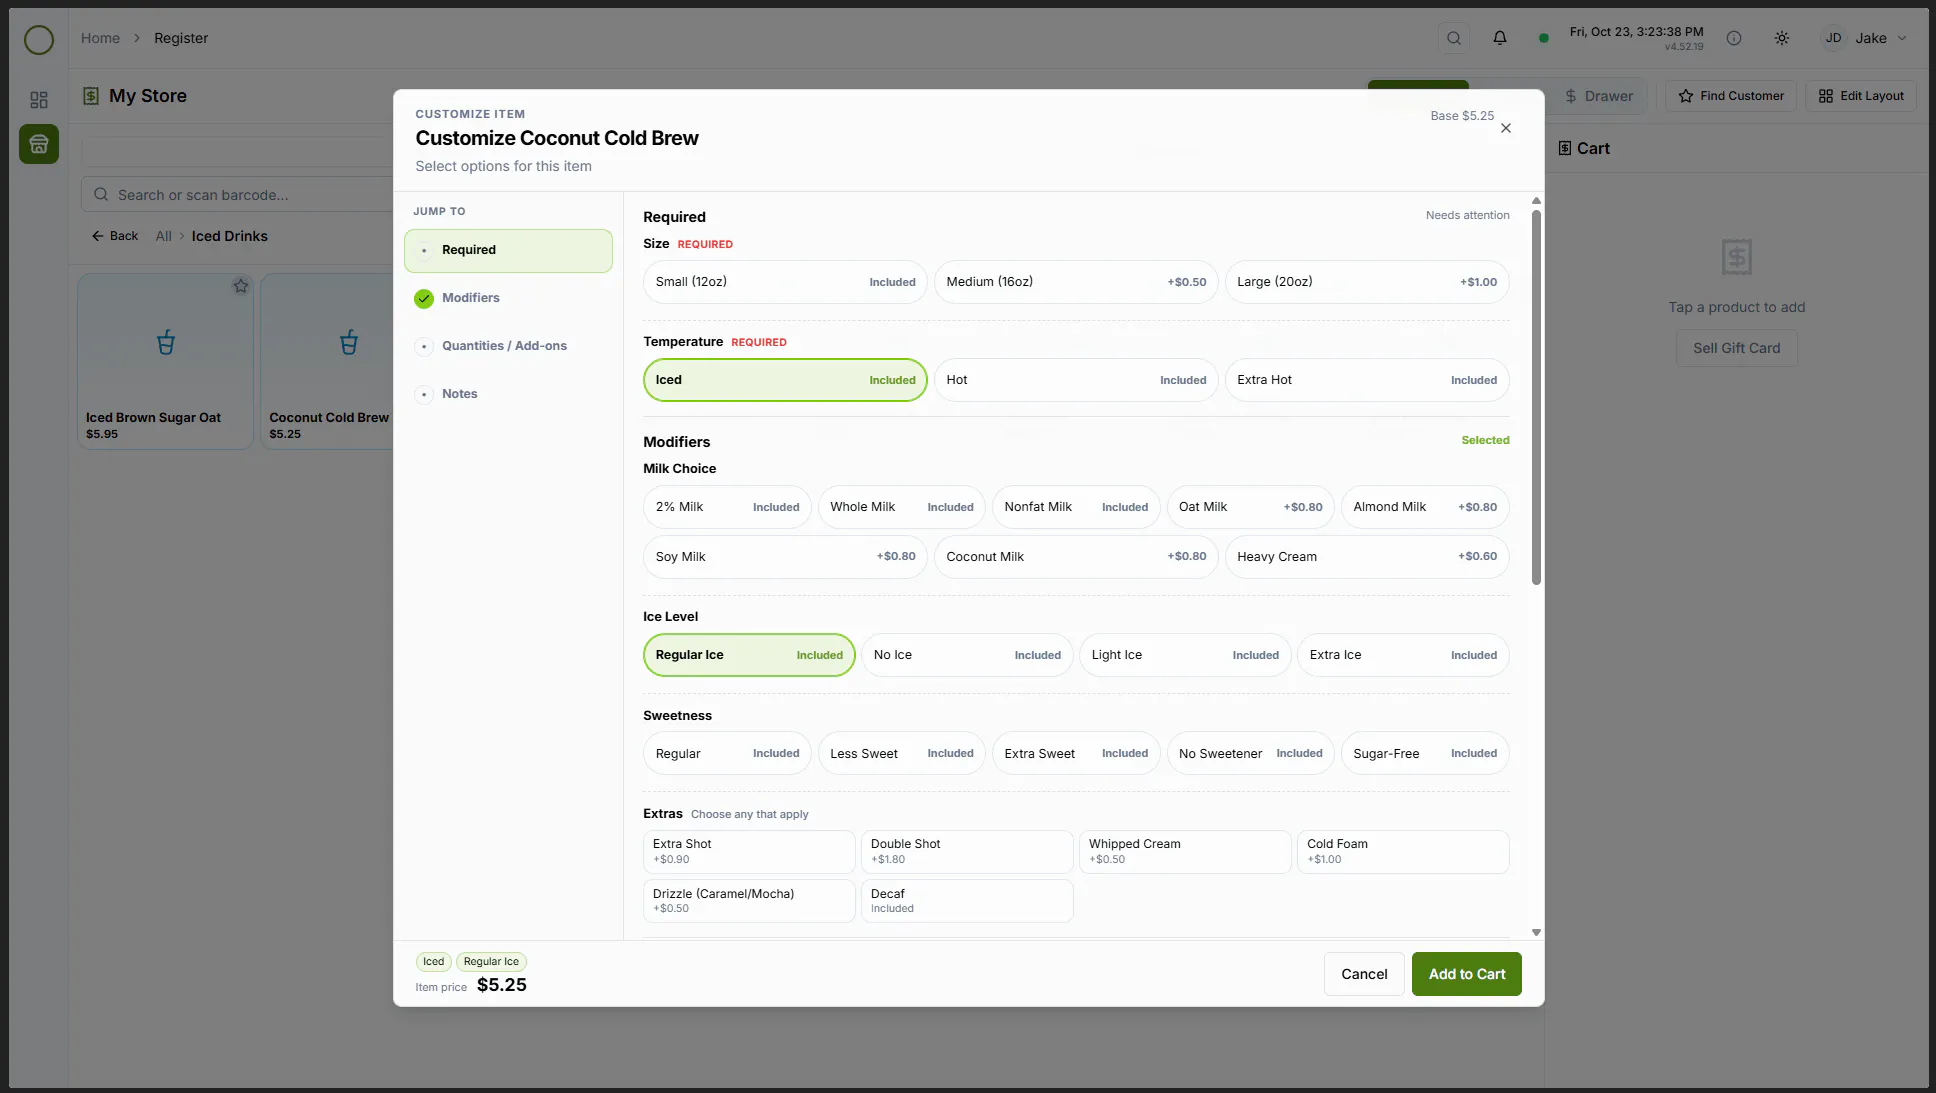Open Find Customer
Viewport: 1936px width, 1093px height.
tap(1731, 96)
